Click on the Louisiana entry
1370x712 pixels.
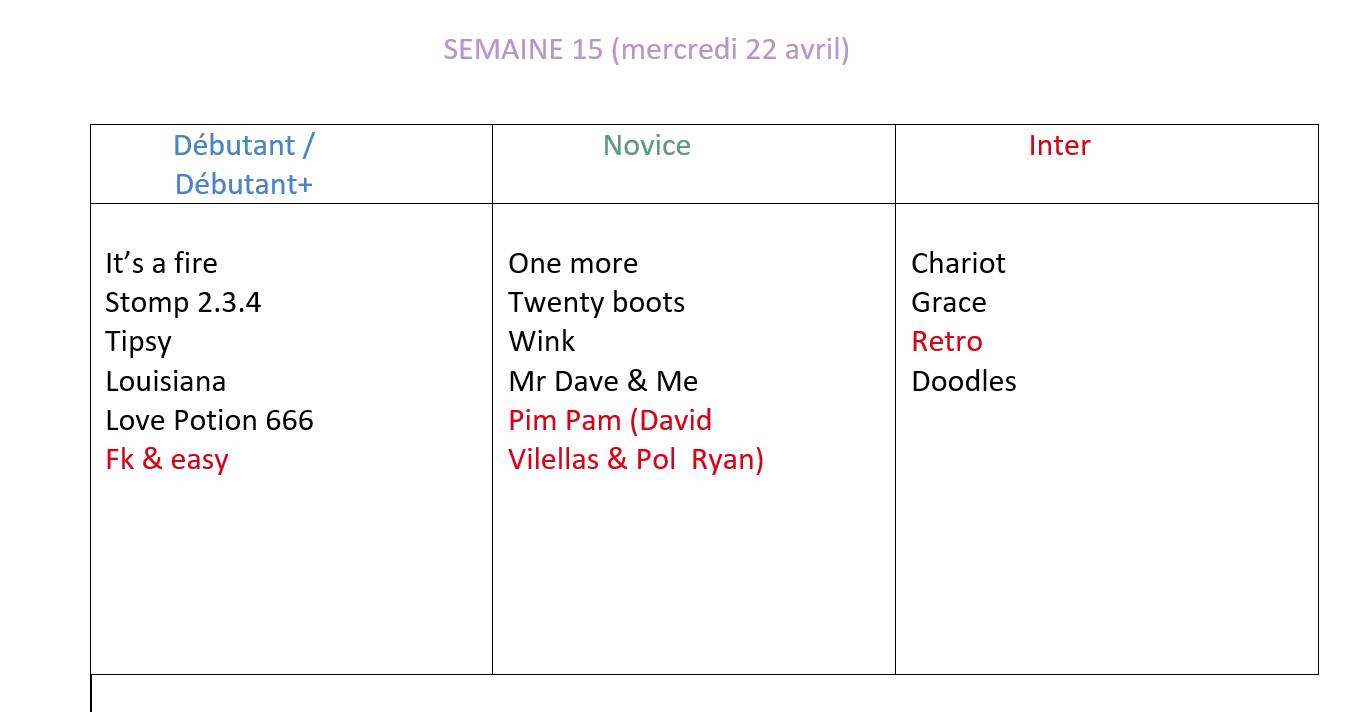[165, 381]
